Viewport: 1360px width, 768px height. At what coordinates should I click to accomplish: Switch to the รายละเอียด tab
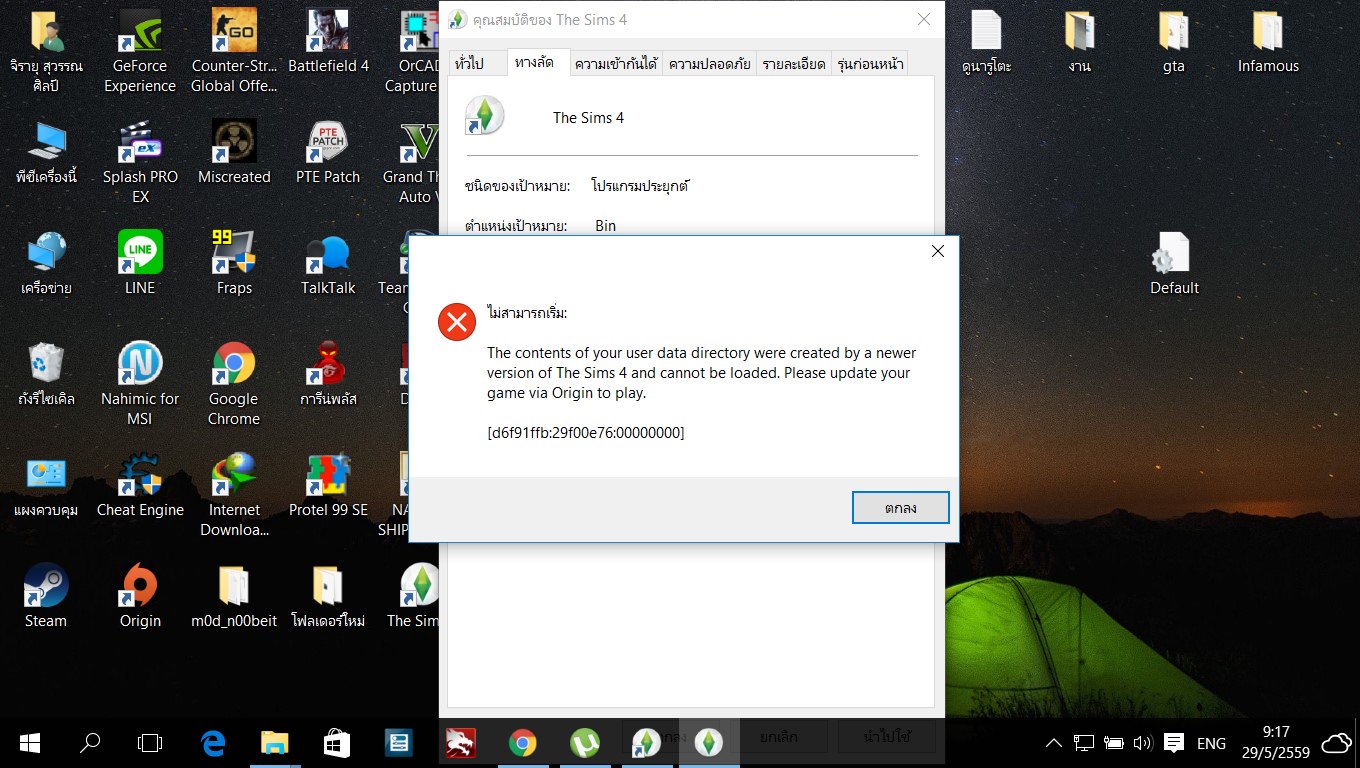(x=793, y=63)
